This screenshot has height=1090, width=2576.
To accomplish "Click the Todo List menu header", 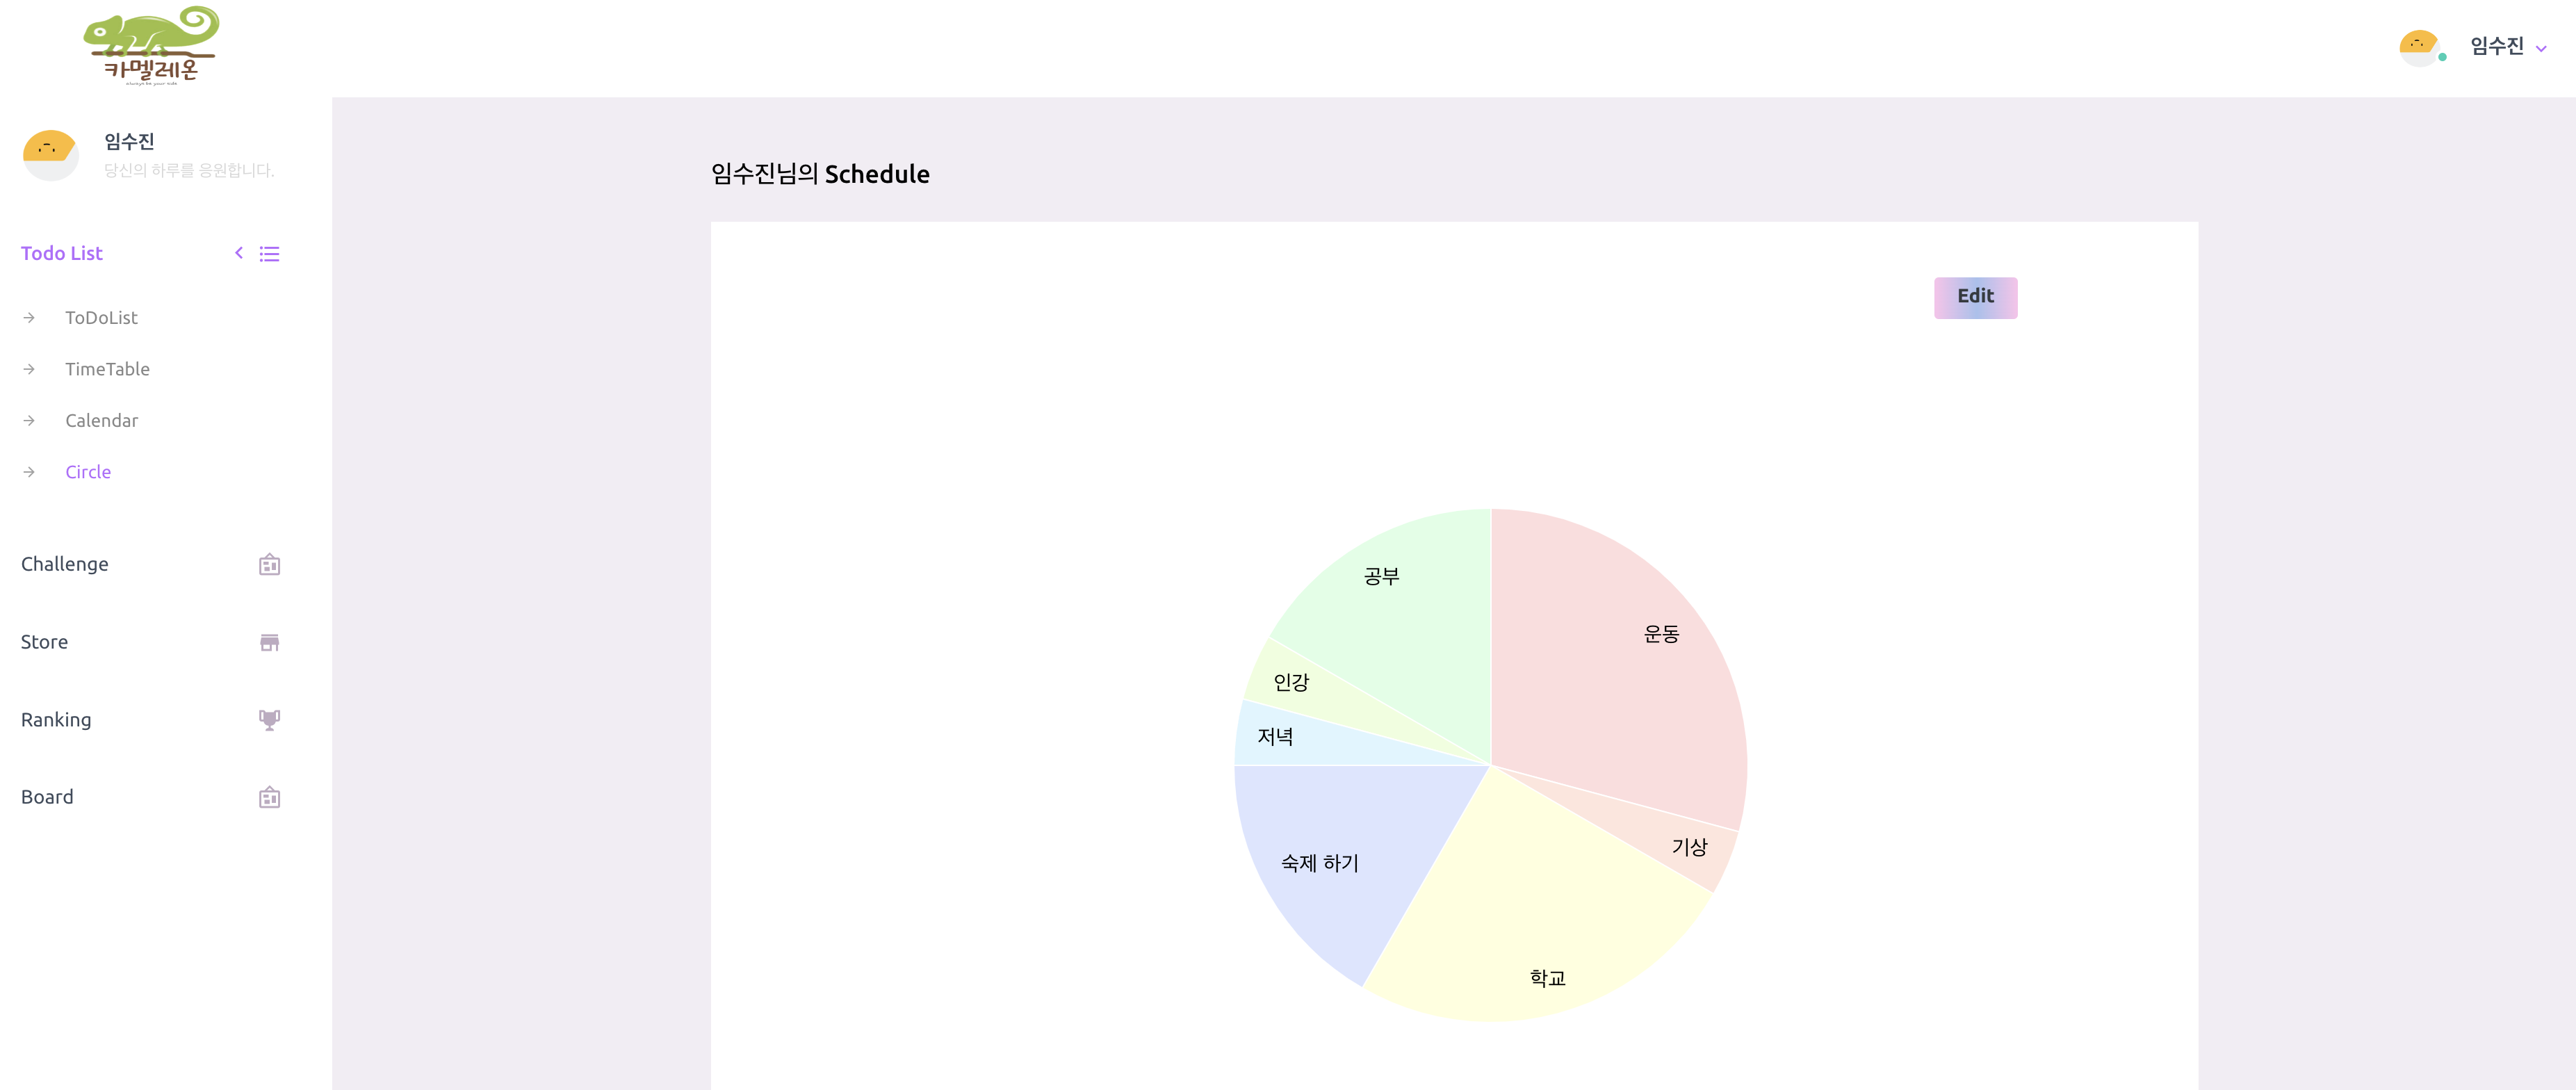I will (x=62, y=253).
